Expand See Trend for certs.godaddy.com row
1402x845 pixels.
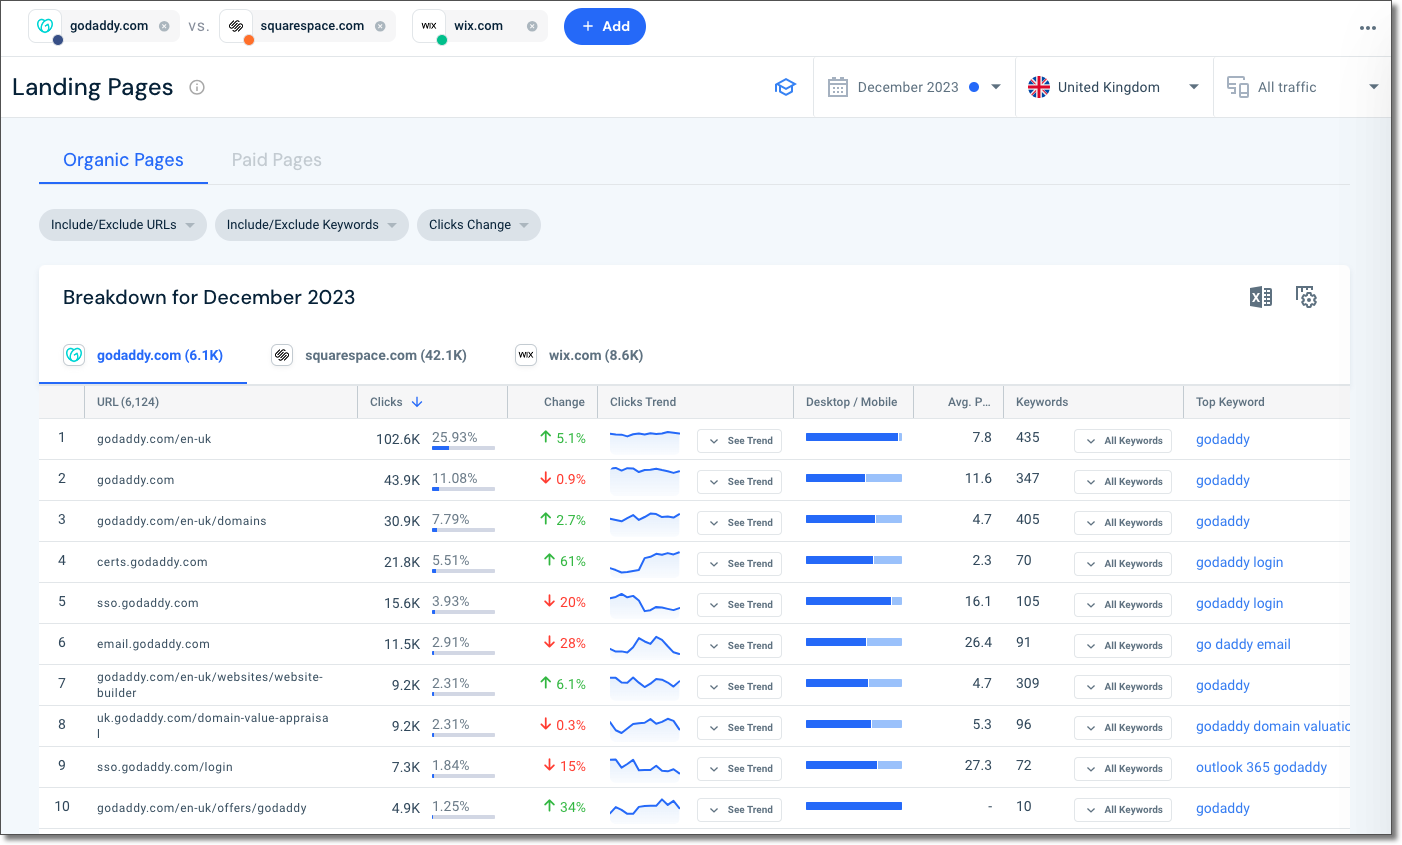(x=739, y=563)
